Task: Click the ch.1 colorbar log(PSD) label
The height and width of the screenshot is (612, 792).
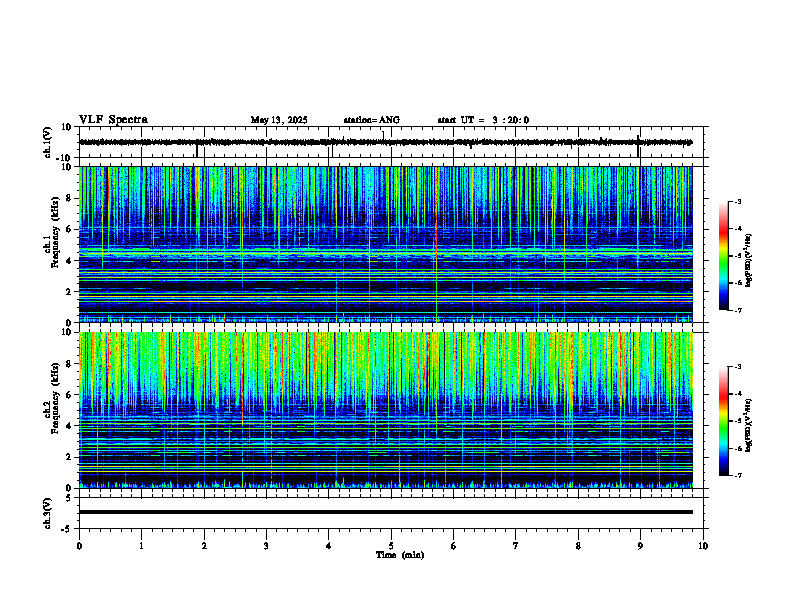Action: point(749,261)
